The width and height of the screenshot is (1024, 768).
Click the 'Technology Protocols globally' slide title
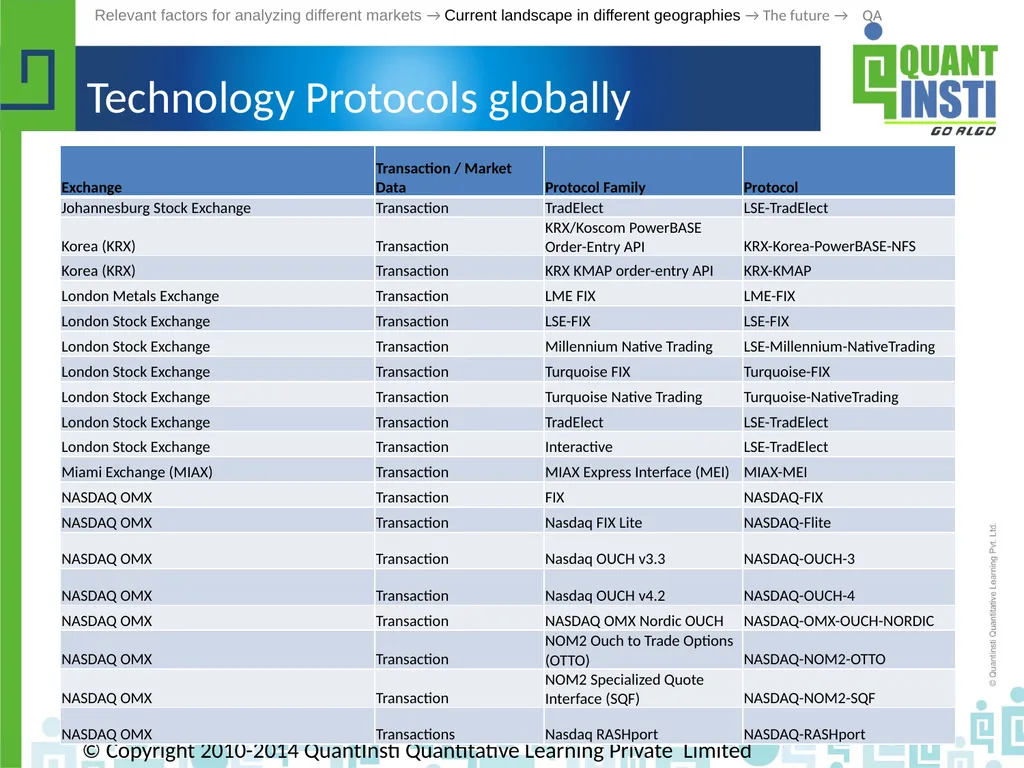(359, 99)
